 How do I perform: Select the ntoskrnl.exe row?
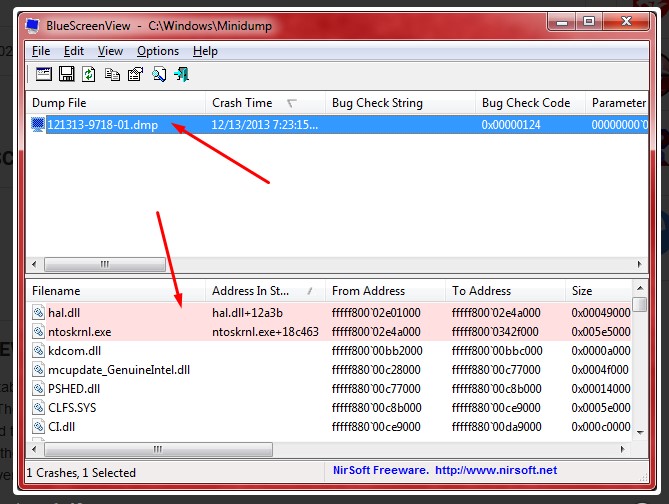point(329,332)
